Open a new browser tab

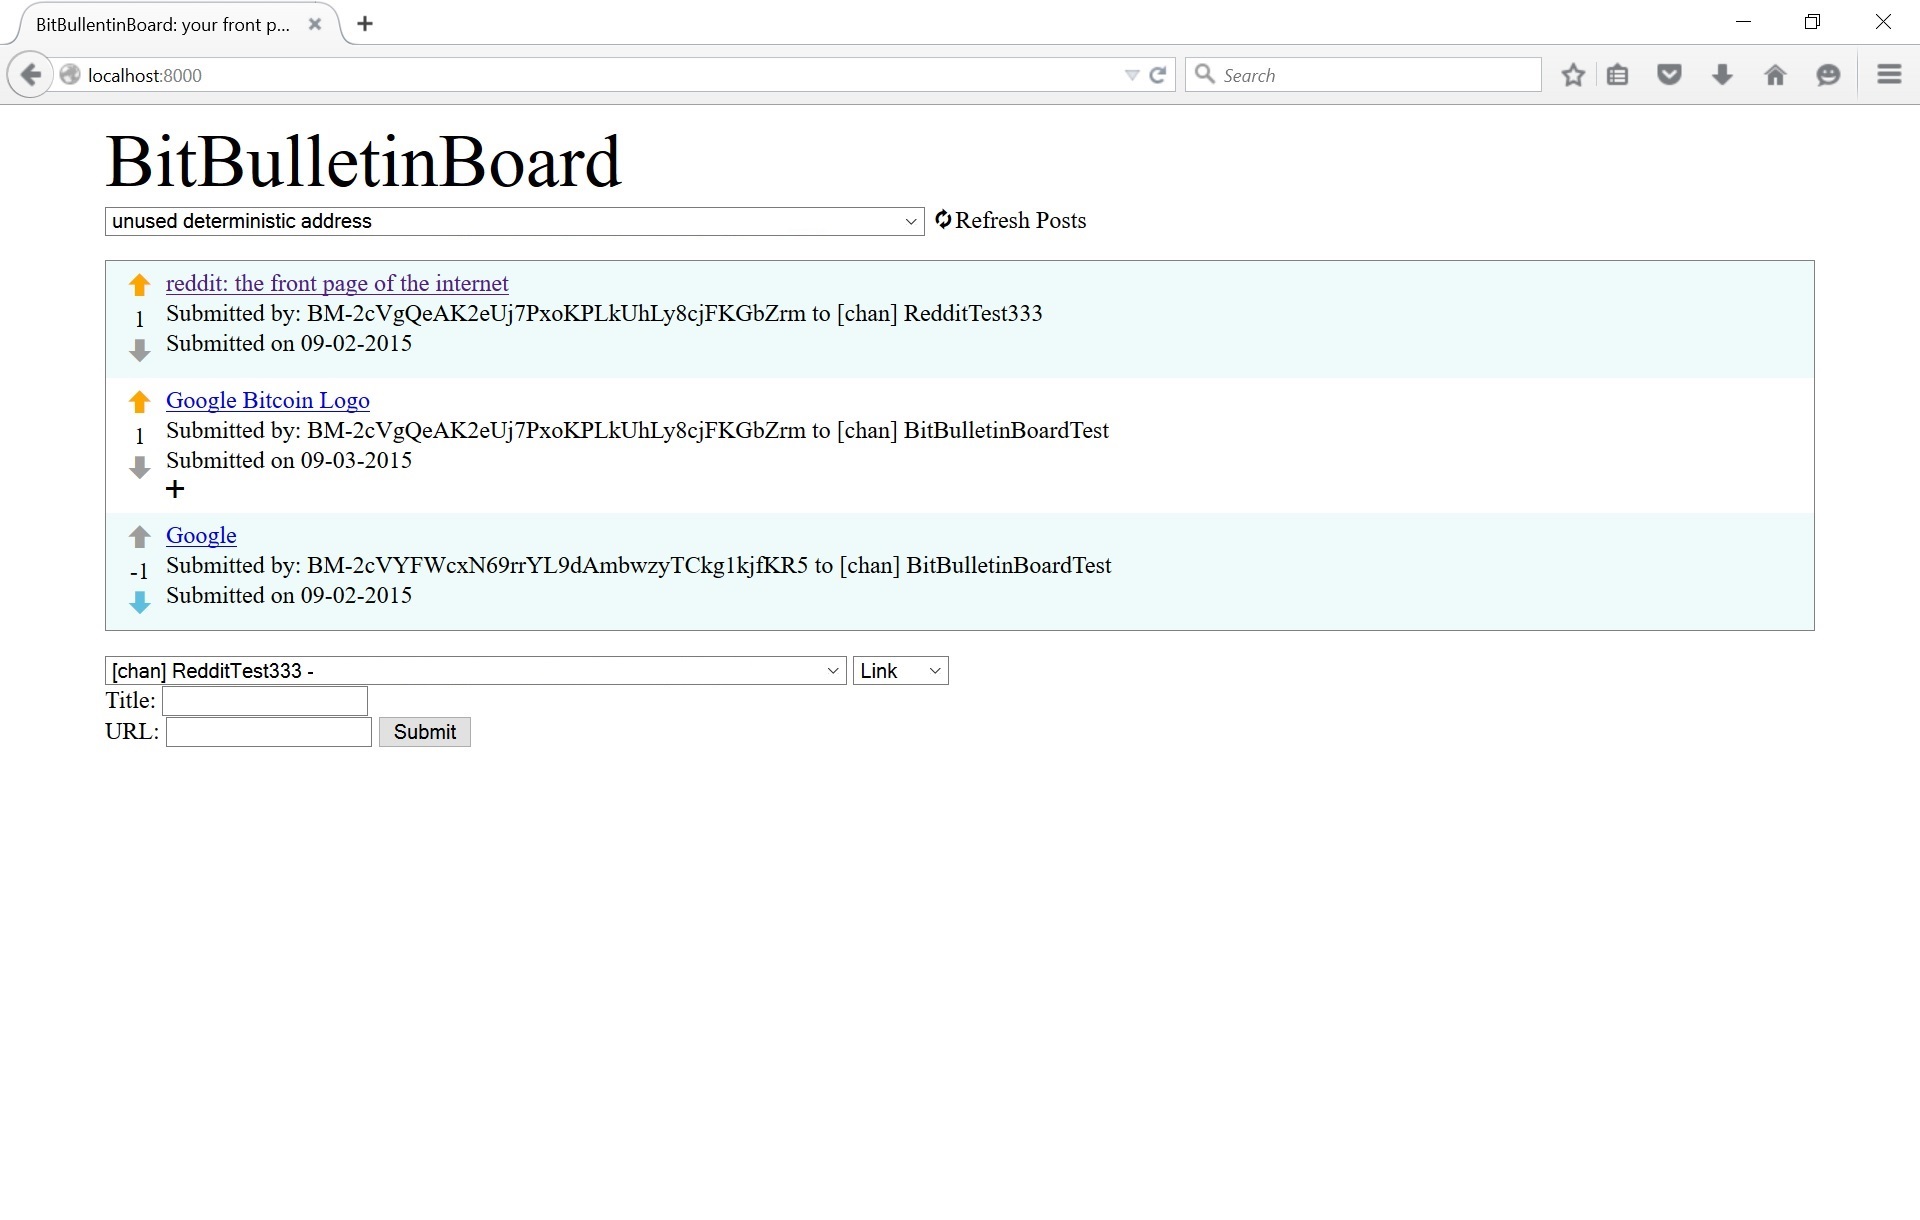point(365,24)
